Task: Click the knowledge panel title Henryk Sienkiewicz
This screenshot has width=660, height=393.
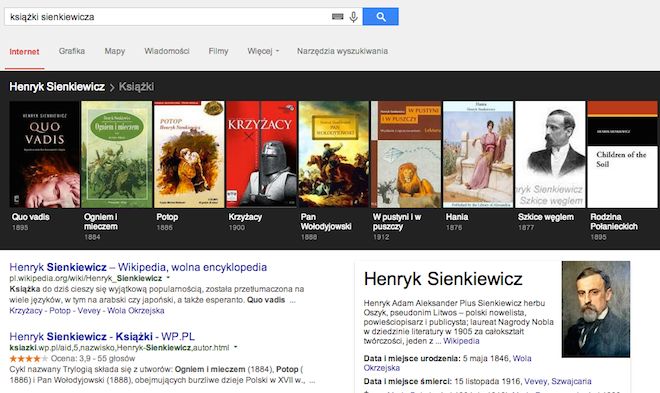Action: 443,279
